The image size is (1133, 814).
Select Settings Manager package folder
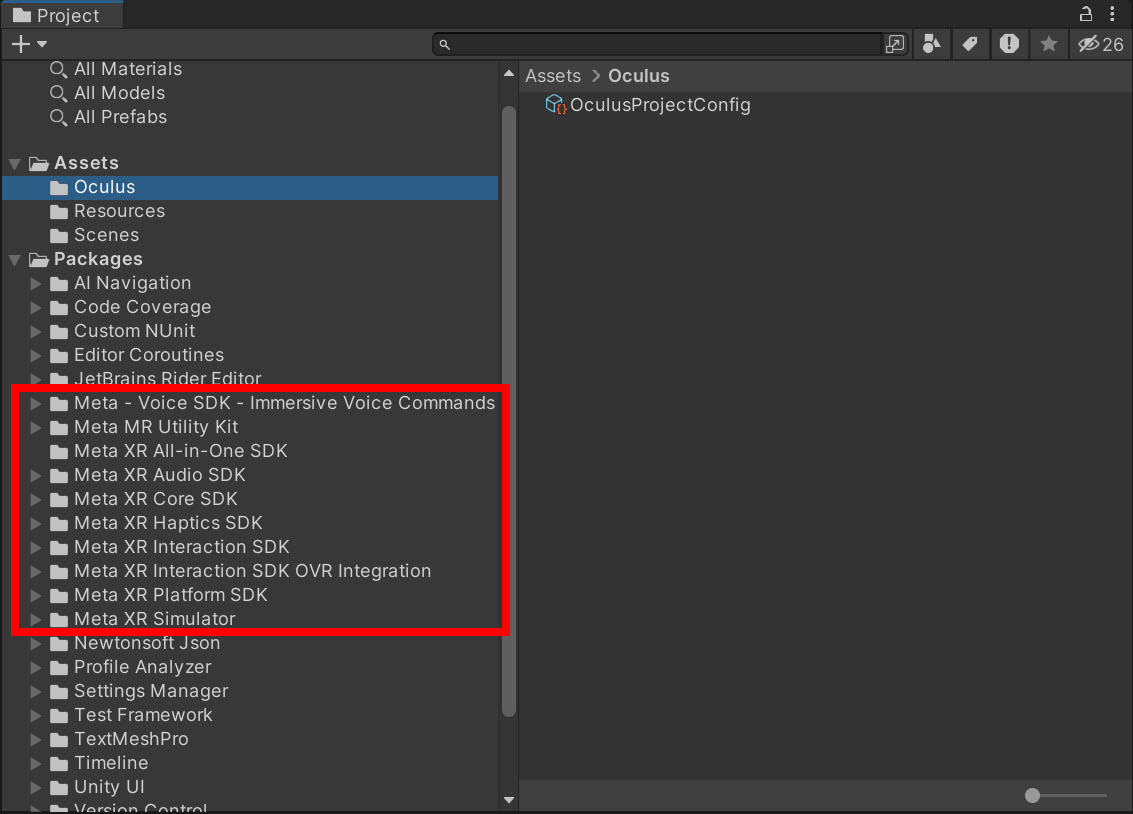pos(151,690)
